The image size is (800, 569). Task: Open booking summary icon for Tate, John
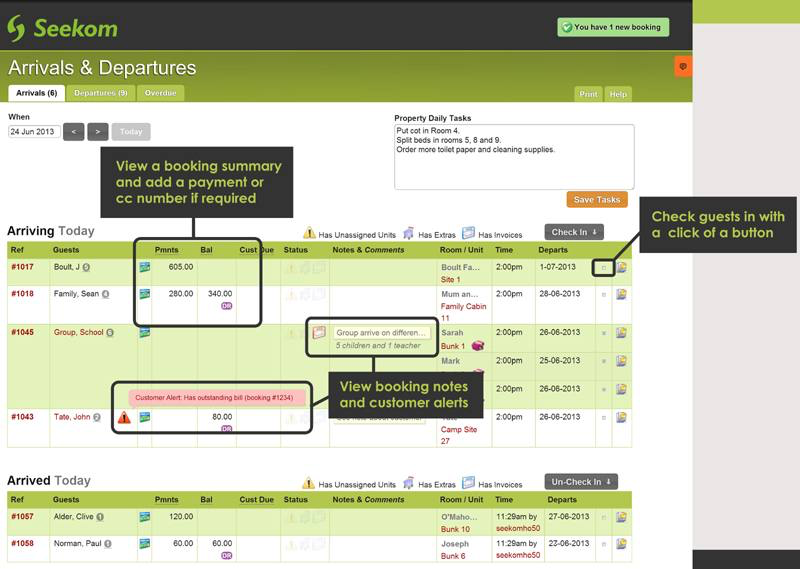click(x=145, y=417)
